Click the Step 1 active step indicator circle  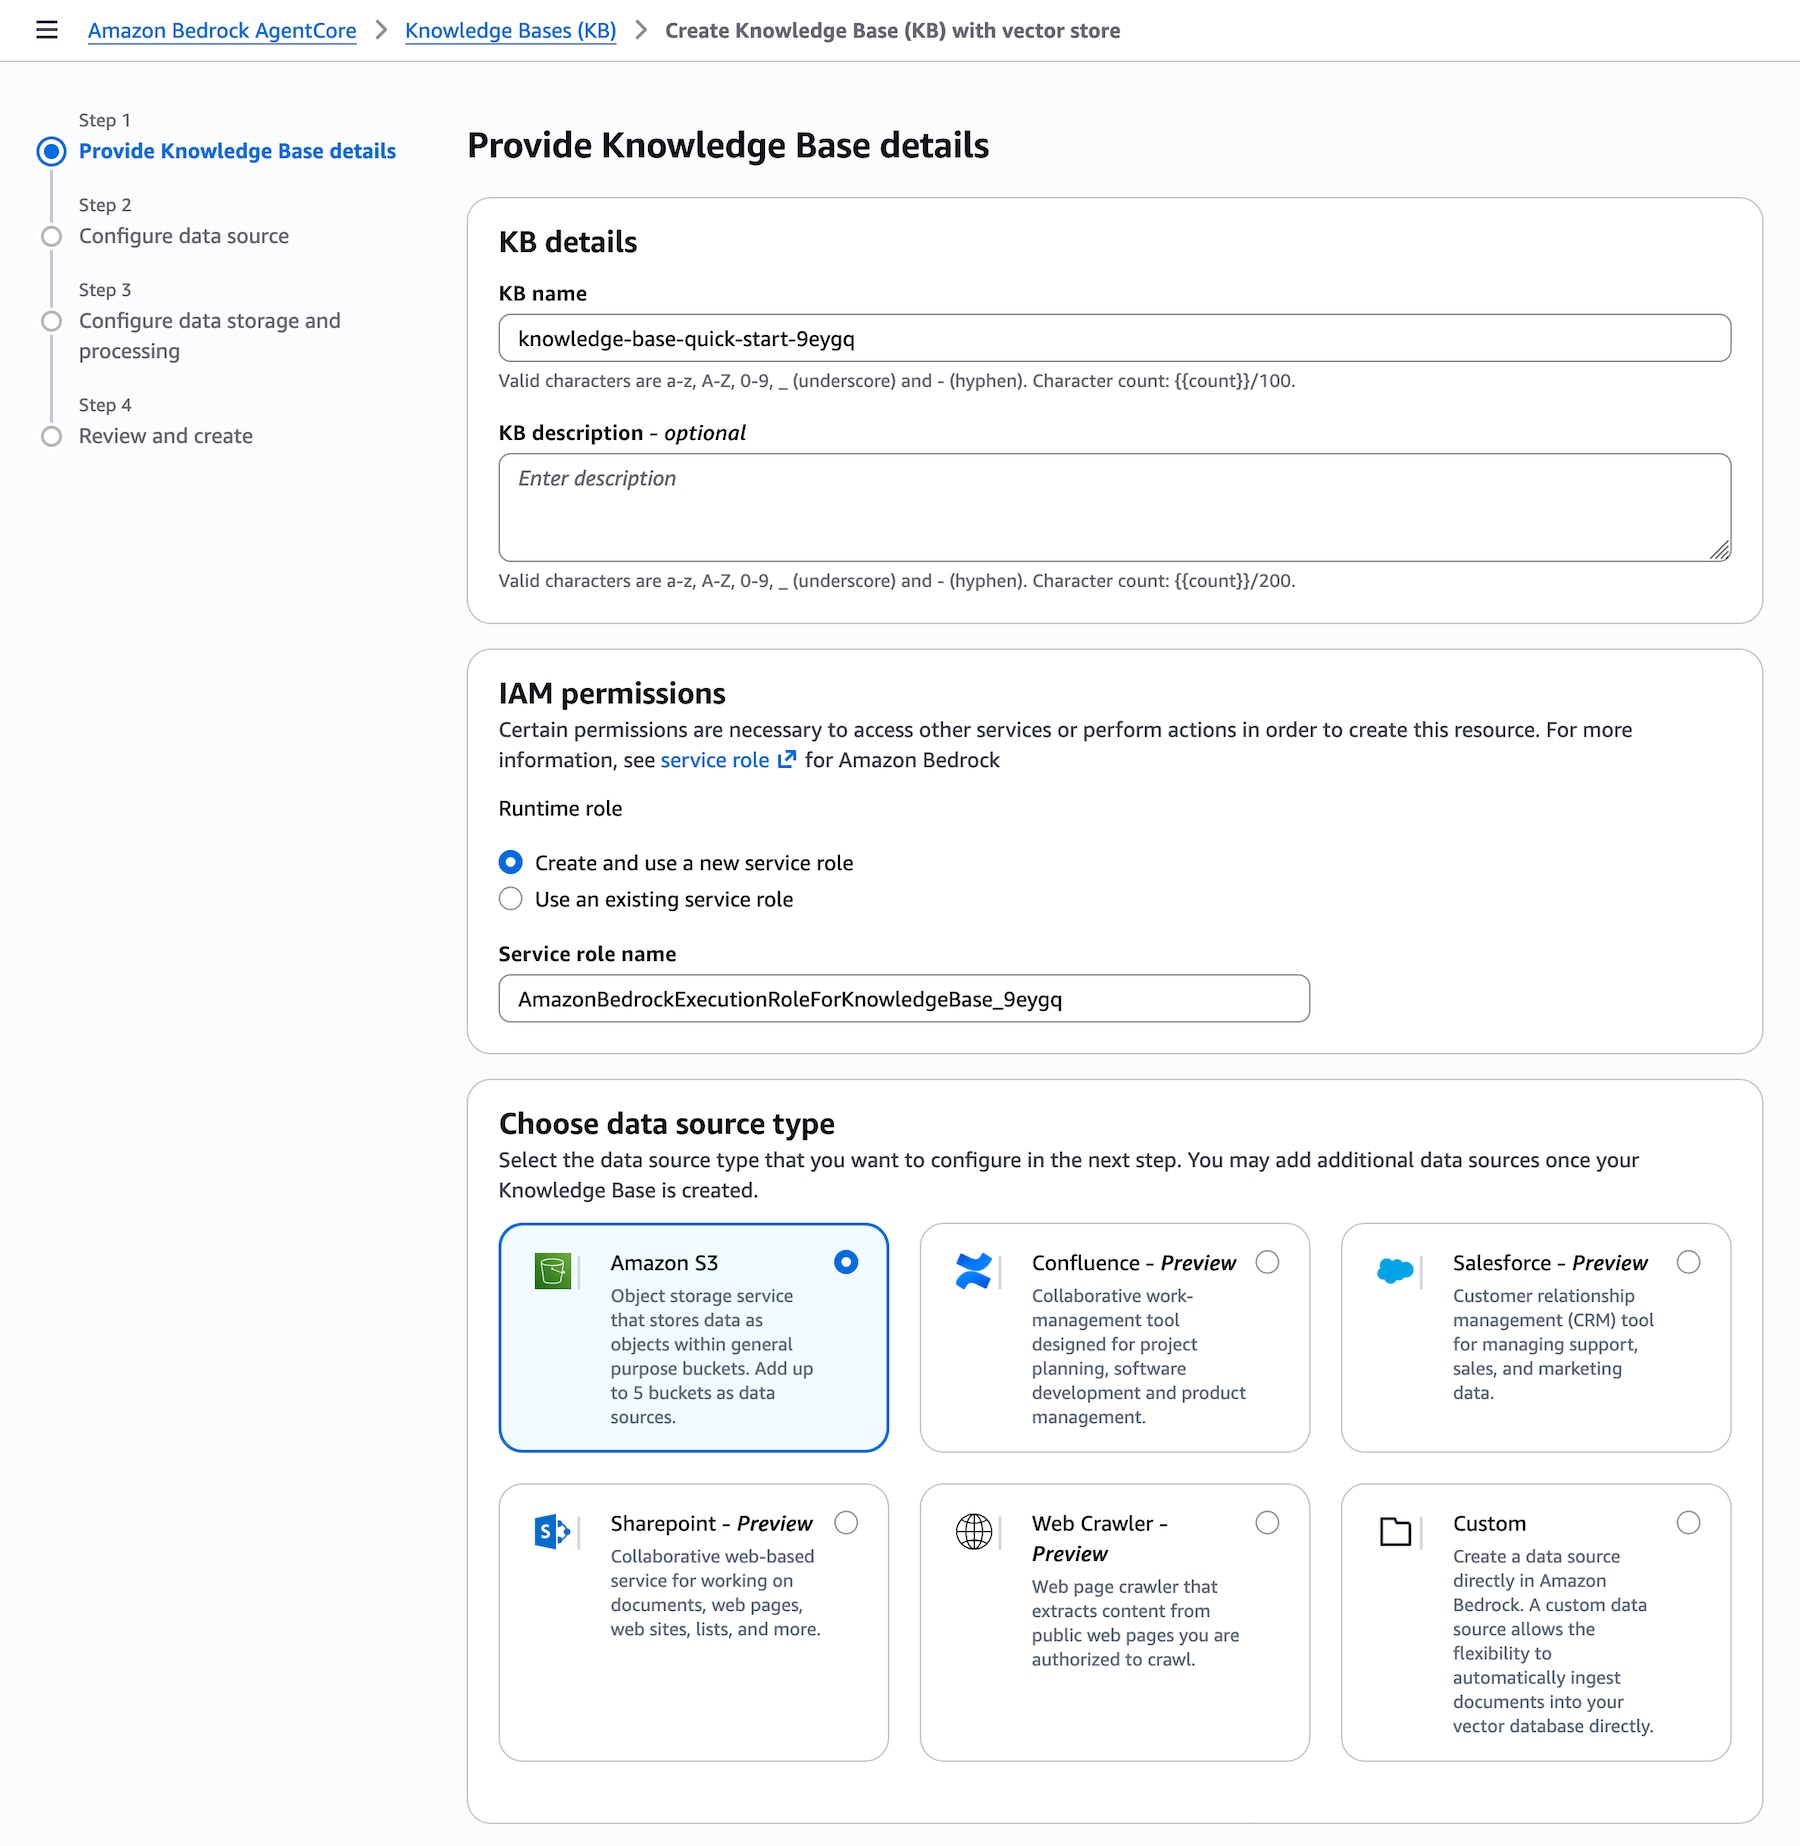click(51, 151)
